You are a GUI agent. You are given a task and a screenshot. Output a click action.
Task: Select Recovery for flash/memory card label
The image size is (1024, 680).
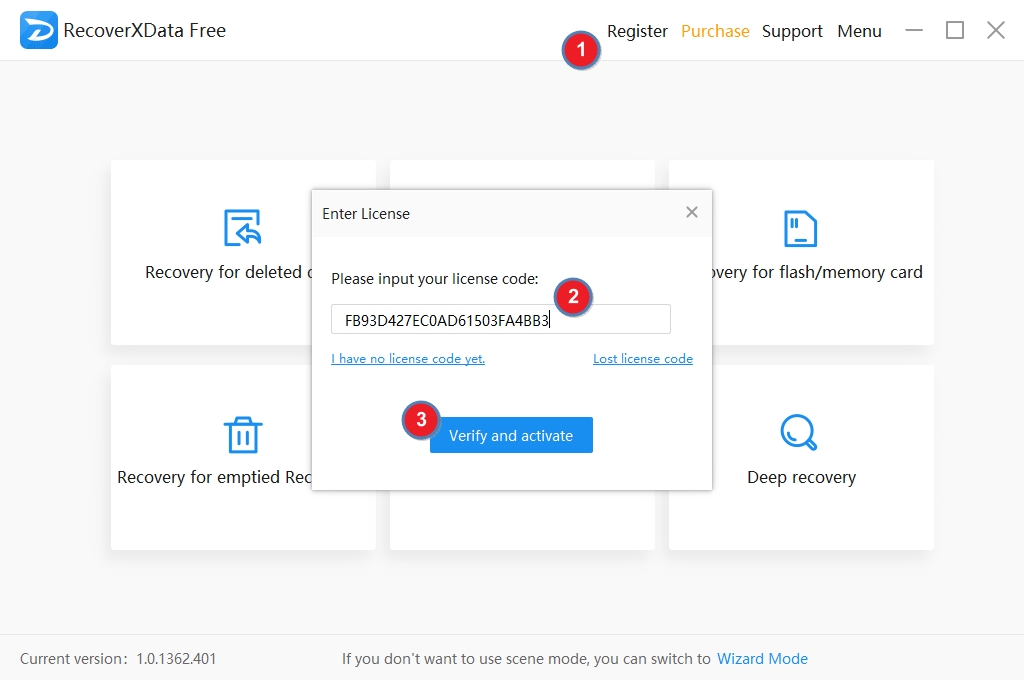tap(817, 272)
